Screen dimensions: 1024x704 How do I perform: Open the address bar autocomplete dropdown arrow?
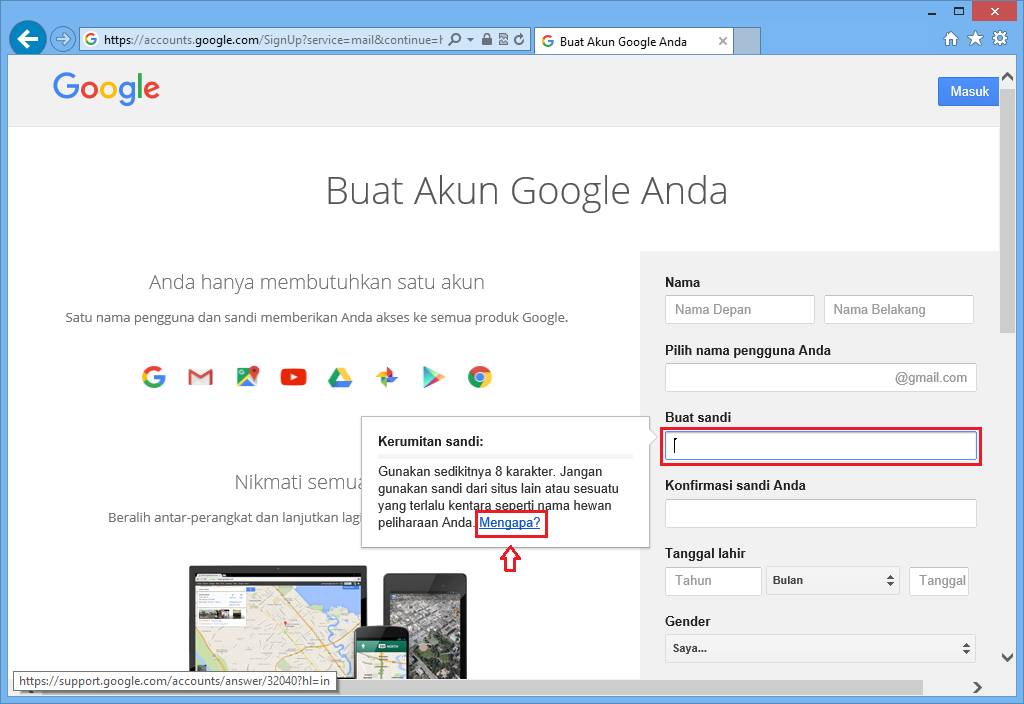coord(471,40)
